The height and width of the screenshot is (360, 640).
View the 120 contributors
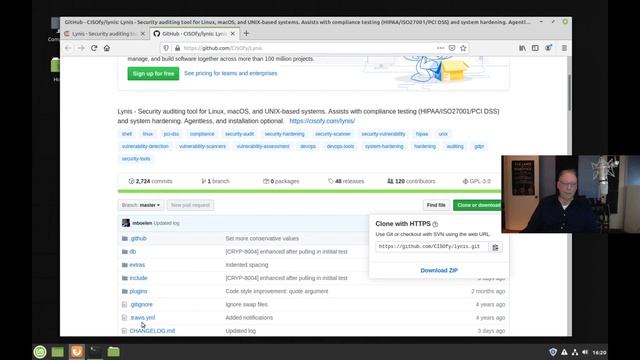point(411,181)
